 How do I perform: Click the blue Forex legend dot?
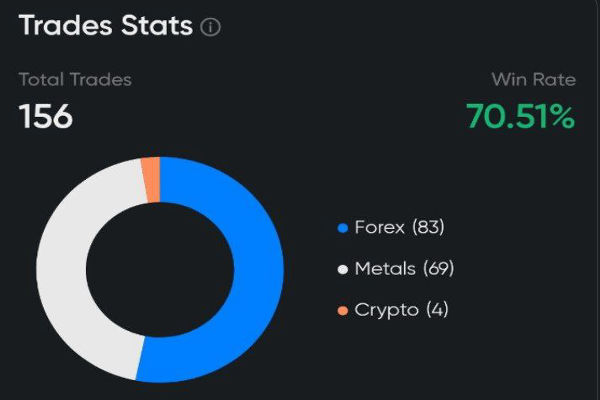point(343,228)
